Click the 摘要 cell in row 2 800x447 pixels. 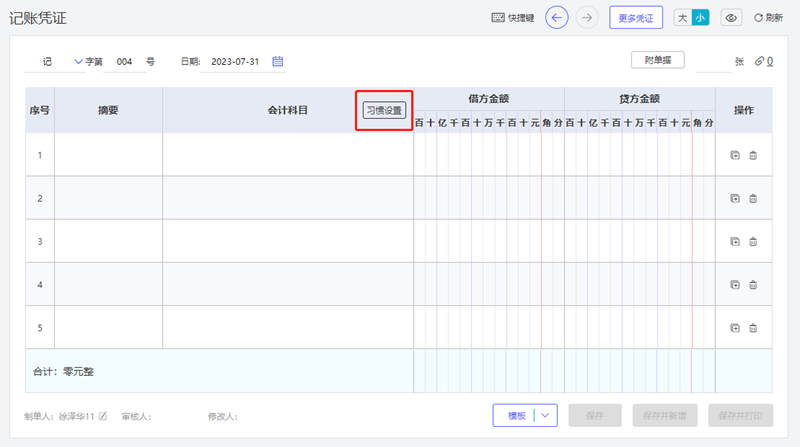pos(108,198)
